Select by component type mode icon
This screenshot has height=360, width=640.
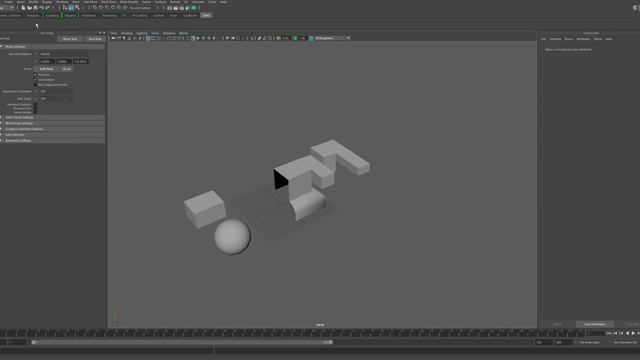click(77, 8)
